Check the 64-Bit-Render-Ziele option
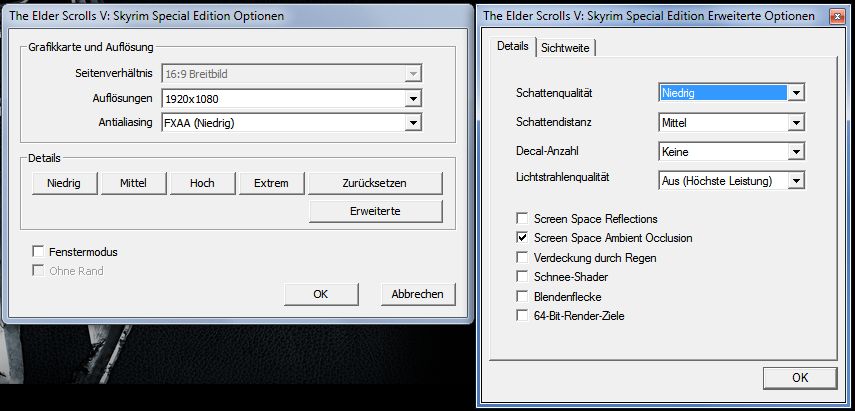 (x=521, y=315)
